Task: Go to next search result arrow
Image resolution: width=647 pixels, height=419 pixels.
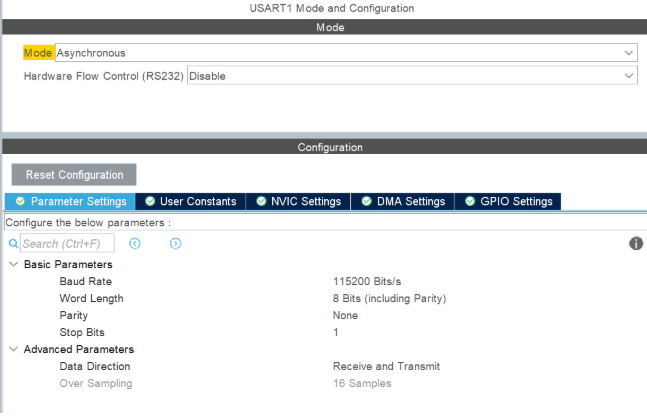Action: point(175,244)
